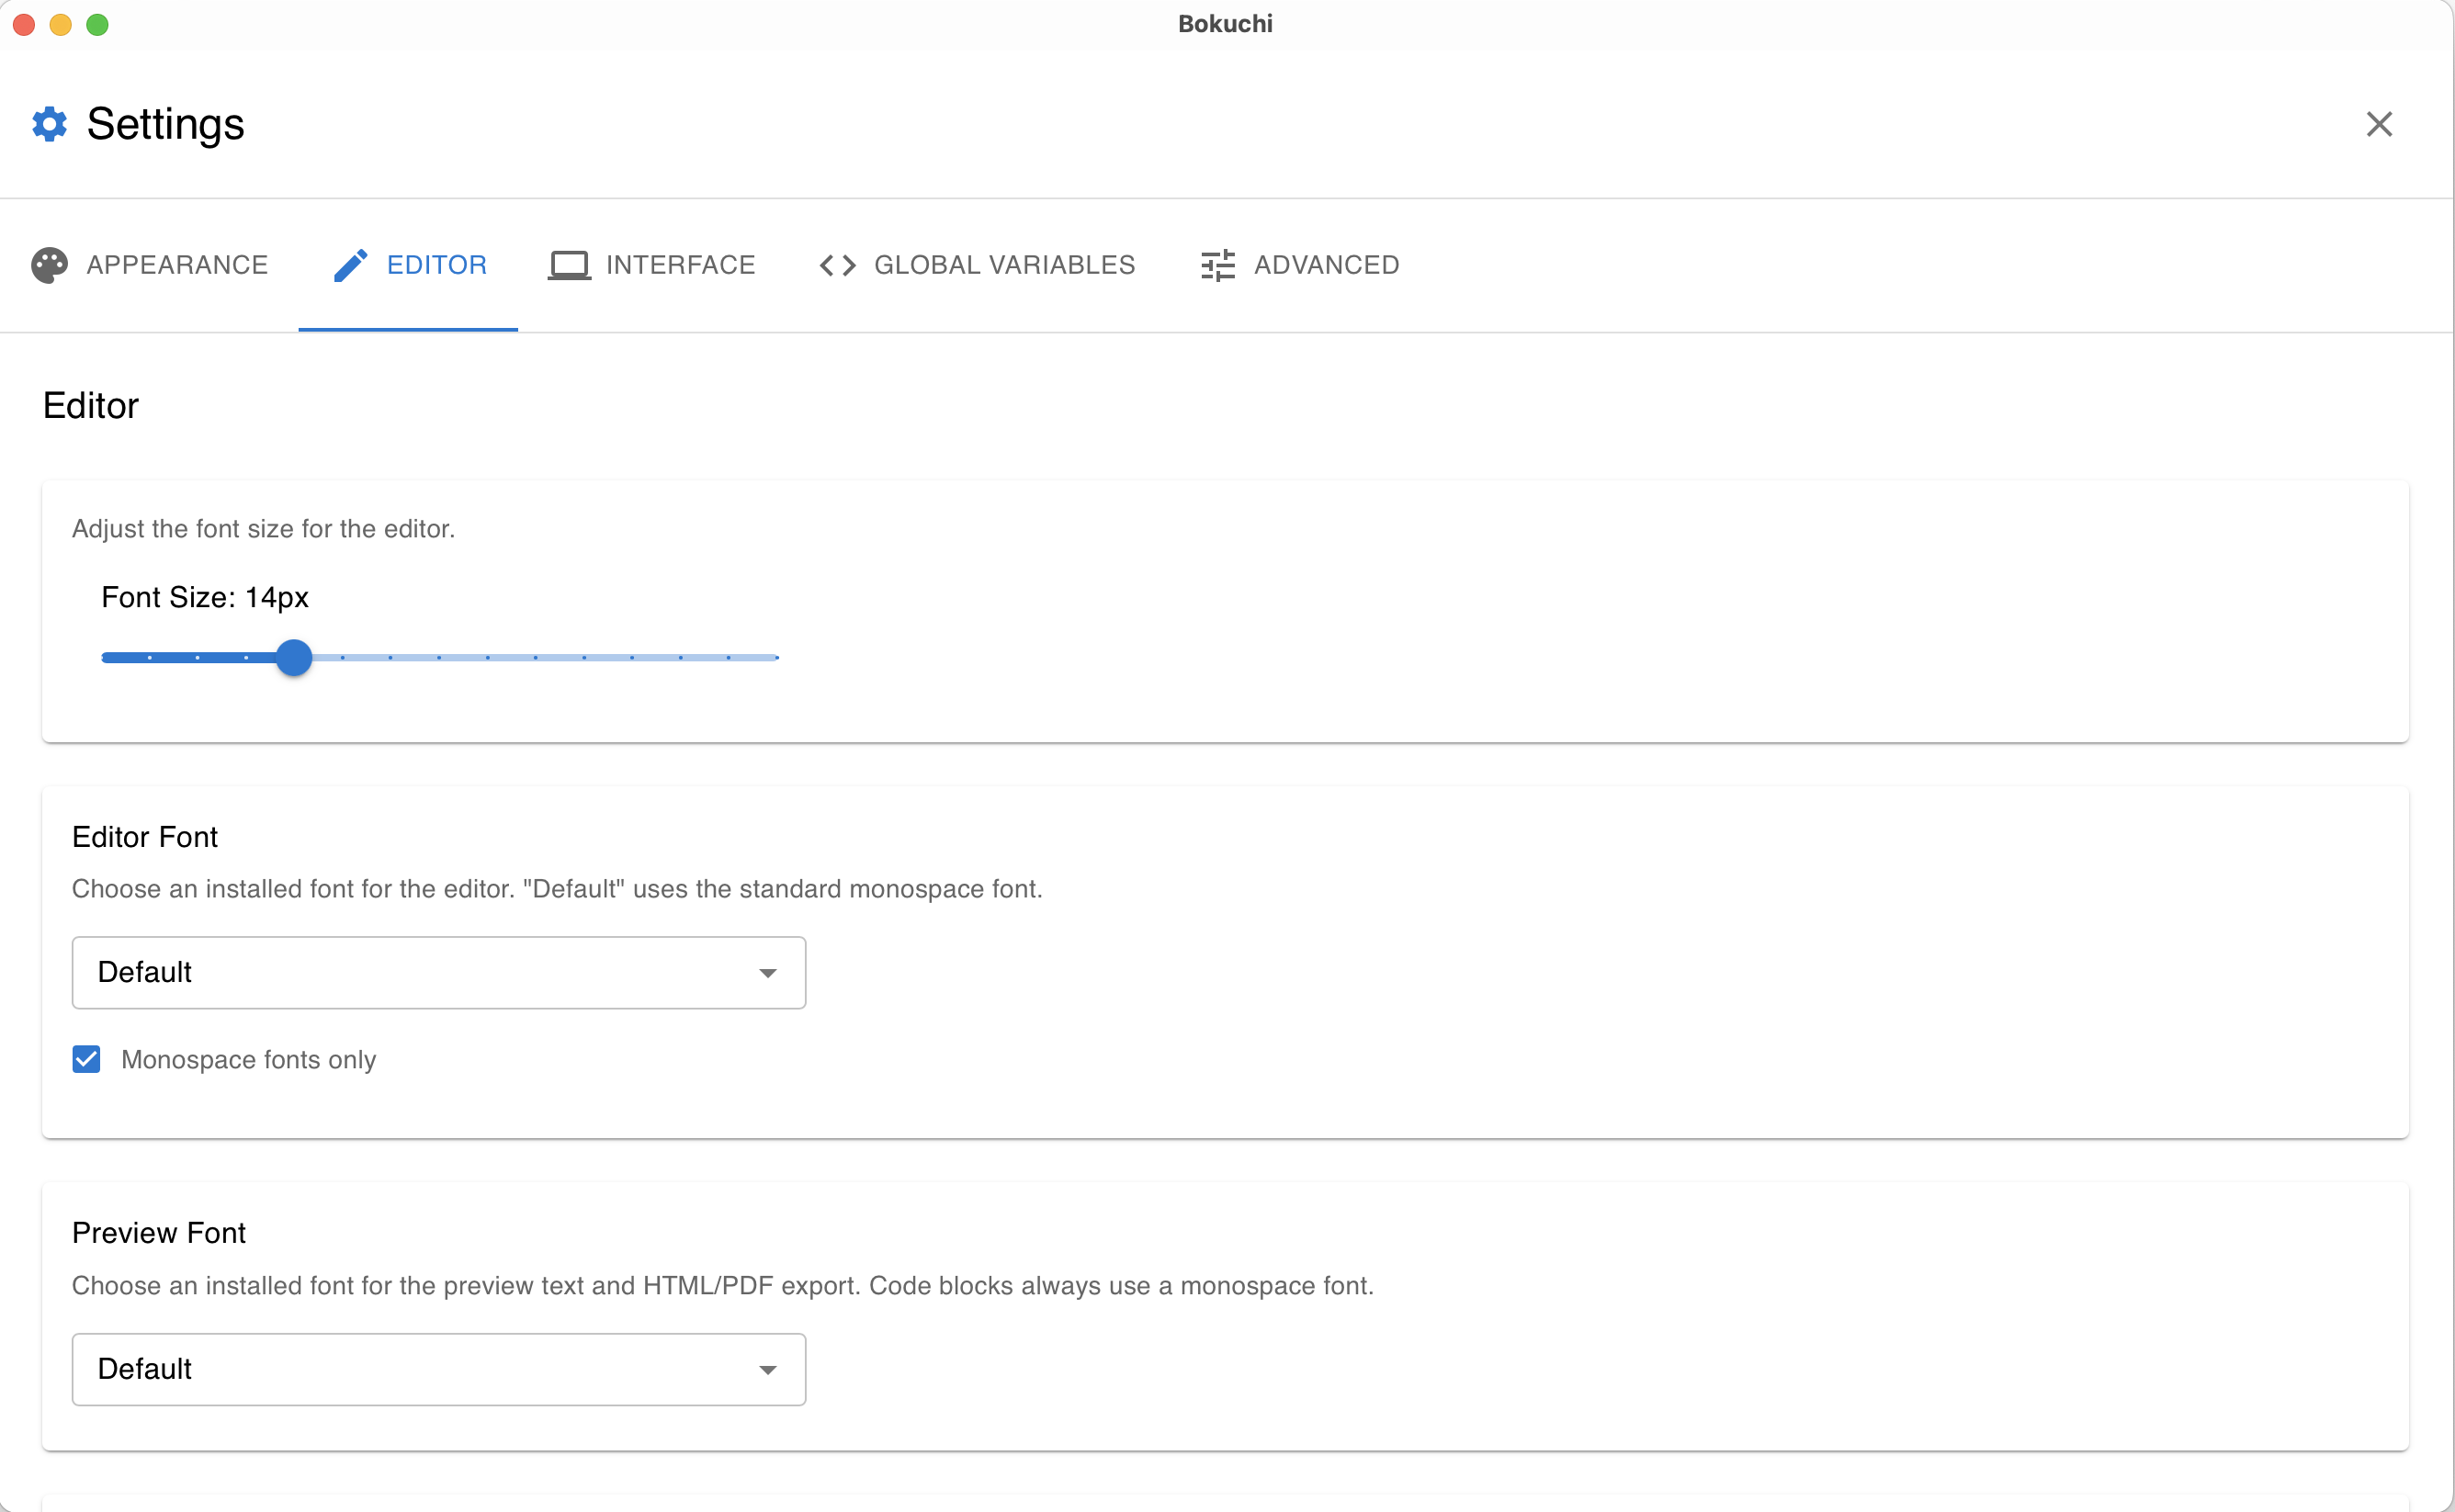Click the 'Monospace fonts only' label text
The width and height of the screenshot is (2455, 1512).
[249, 1060]
